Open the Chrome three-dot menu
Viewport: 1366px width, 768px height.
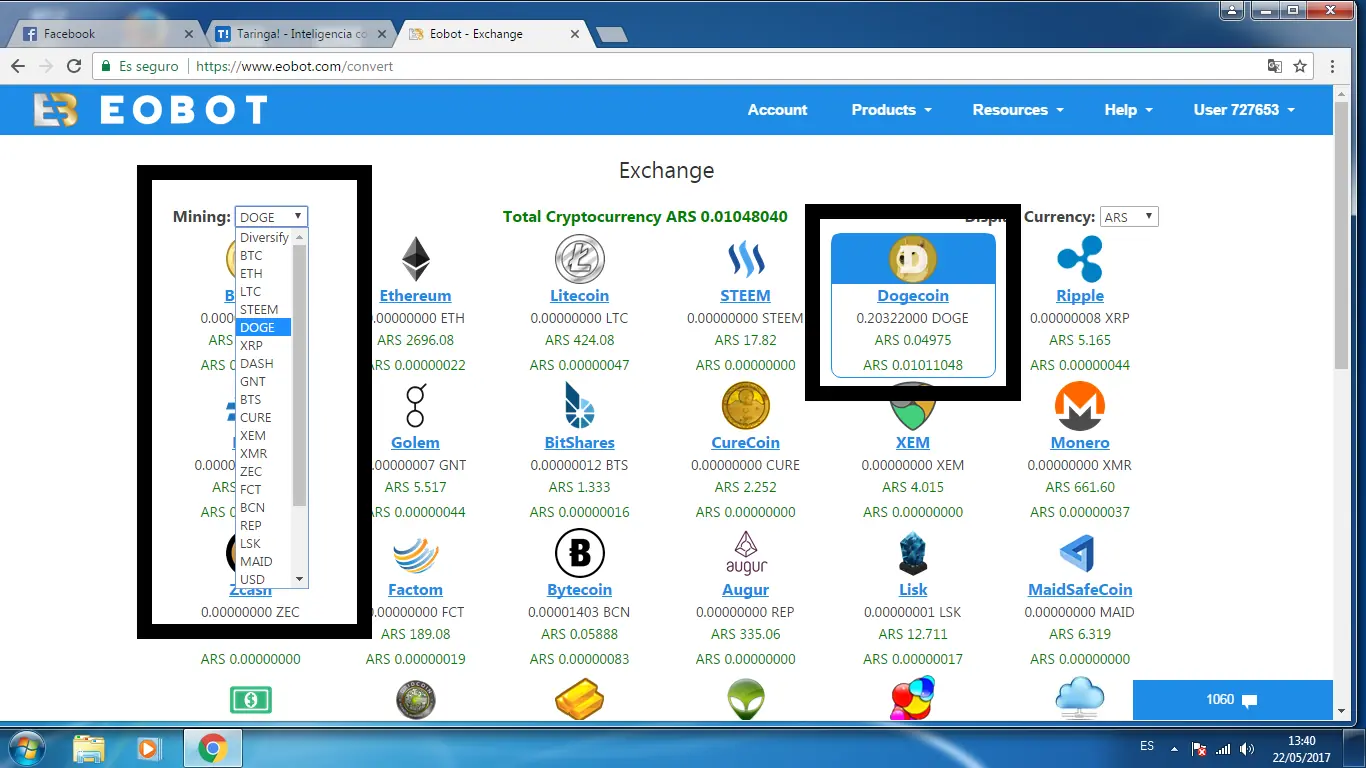pyautogui.click(x=1333, y=66)
